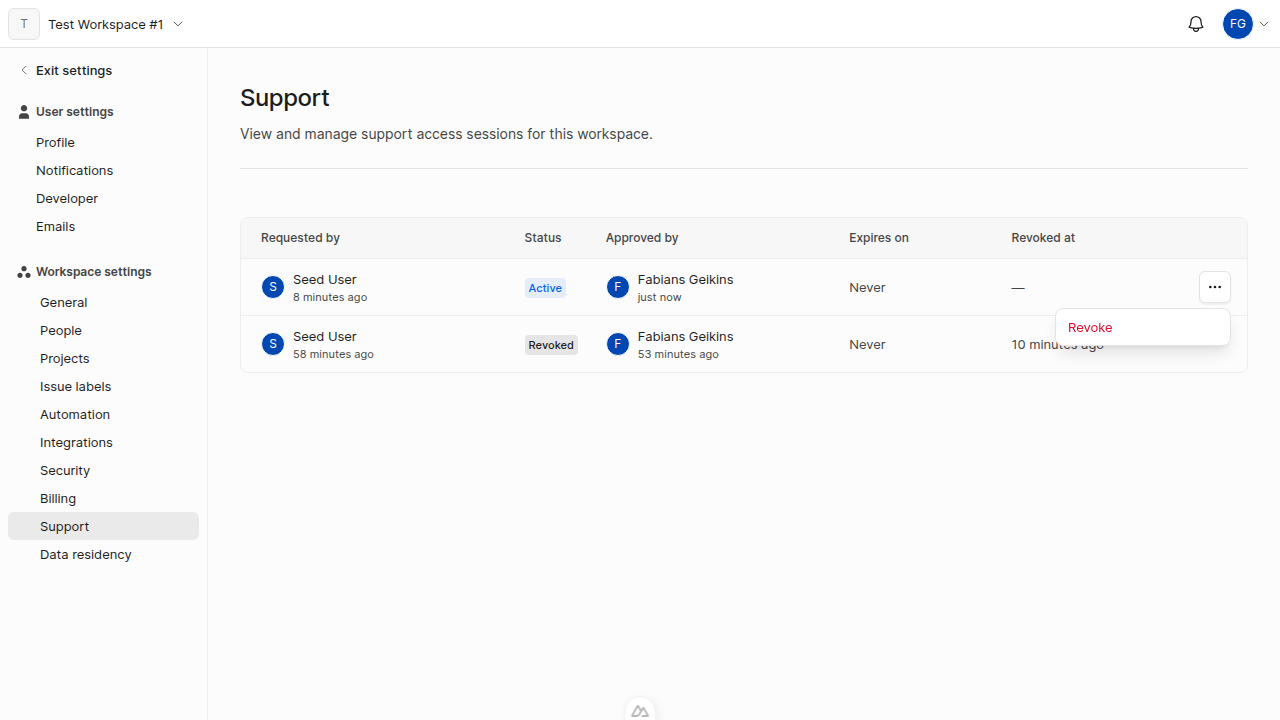Open the notifications bell icon
Image resolution: width=1280 pixels, height=720 pixels.
[x=1195, y=24]
